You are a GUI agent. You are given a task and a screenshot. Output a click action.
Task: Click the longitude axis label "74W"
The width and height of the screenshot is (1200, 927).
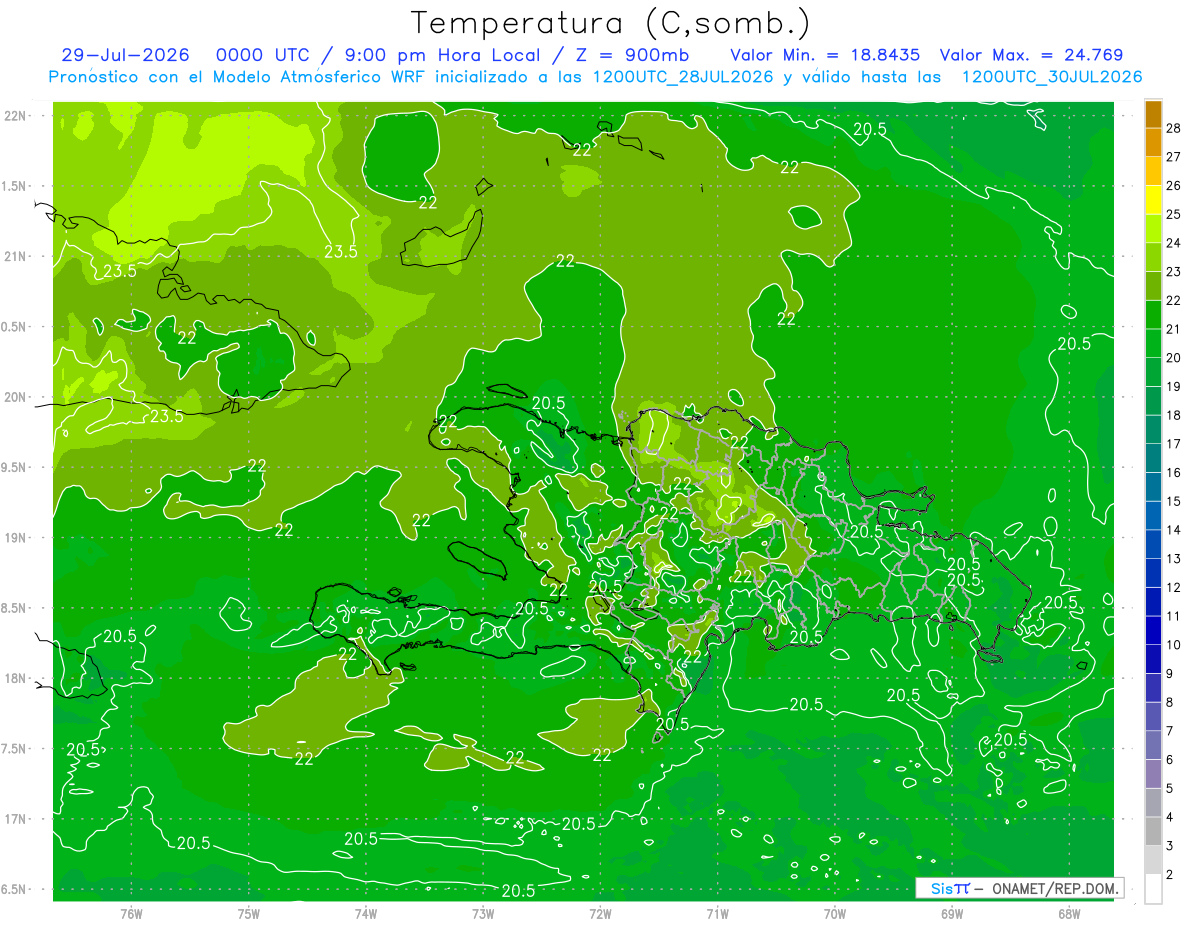tap(366, 914)
